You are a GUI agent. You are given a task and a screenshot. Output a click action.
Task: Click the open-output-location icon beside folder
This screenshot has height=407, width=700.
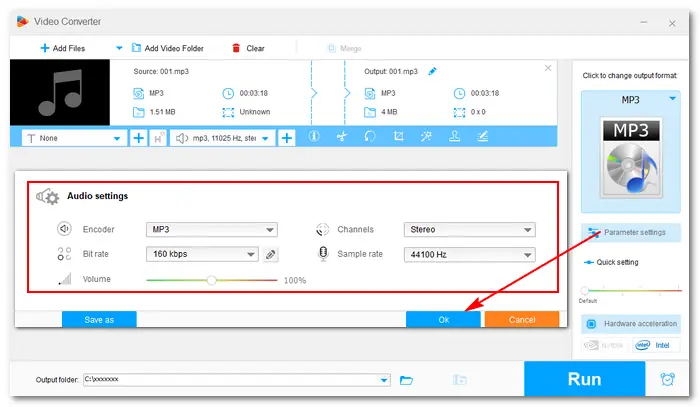[459, 380]
